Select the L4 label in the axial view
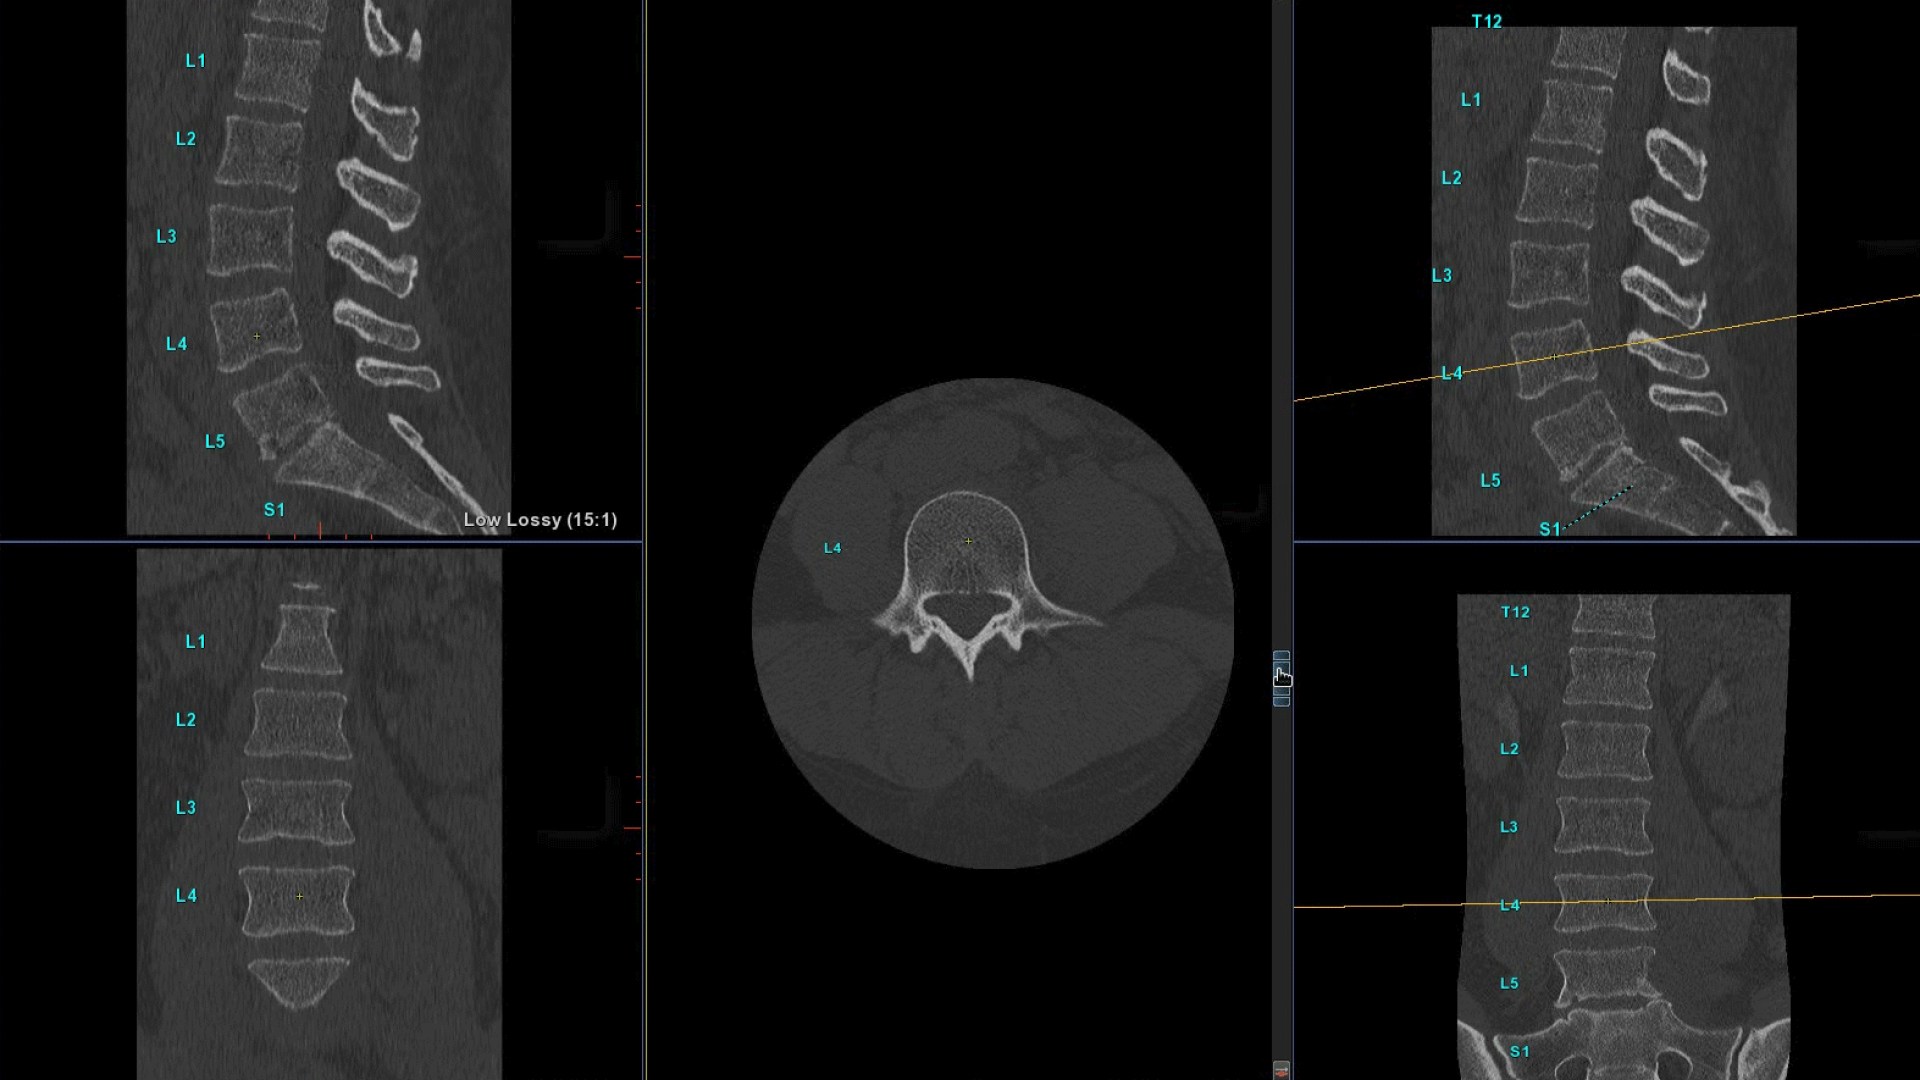The height and width of the screenshot is (1080, 1920). (832, 548)
